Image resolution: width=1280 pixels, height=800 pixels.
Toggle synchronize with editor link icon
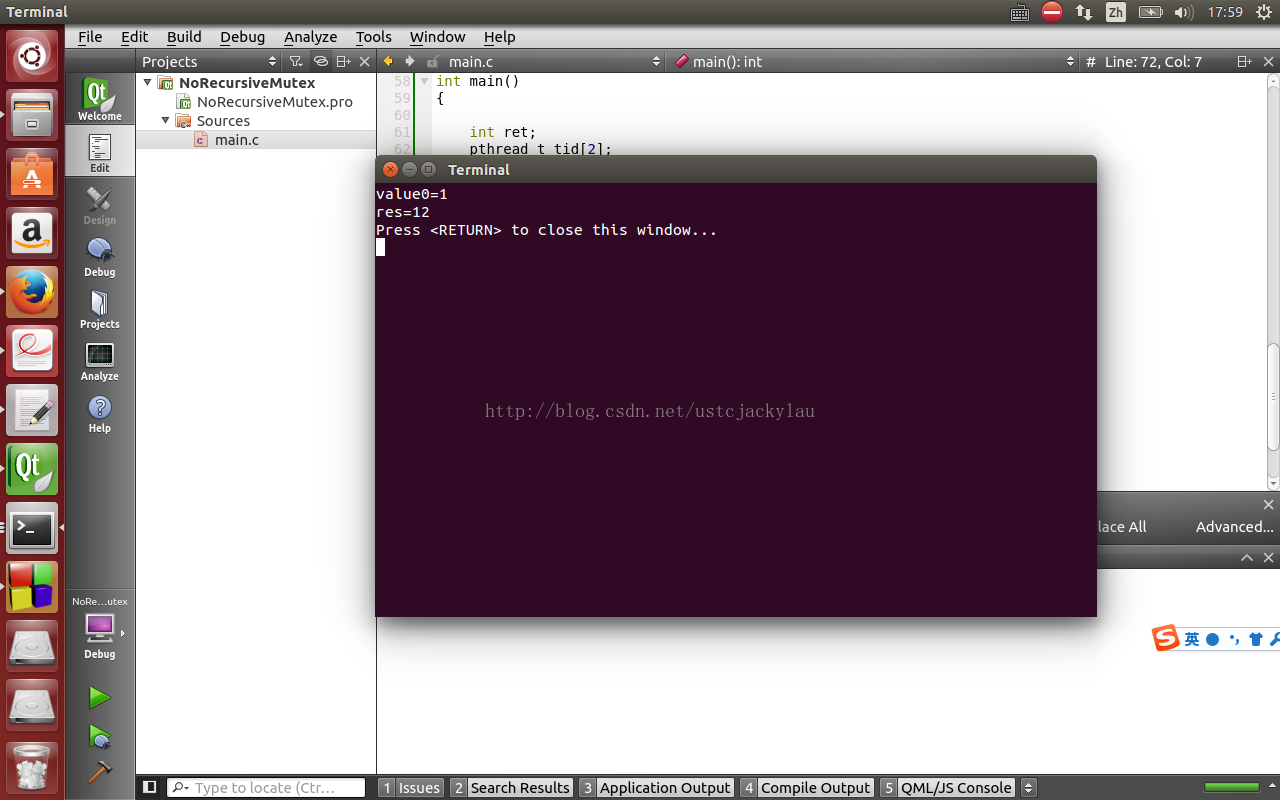[x=321, y=62]
